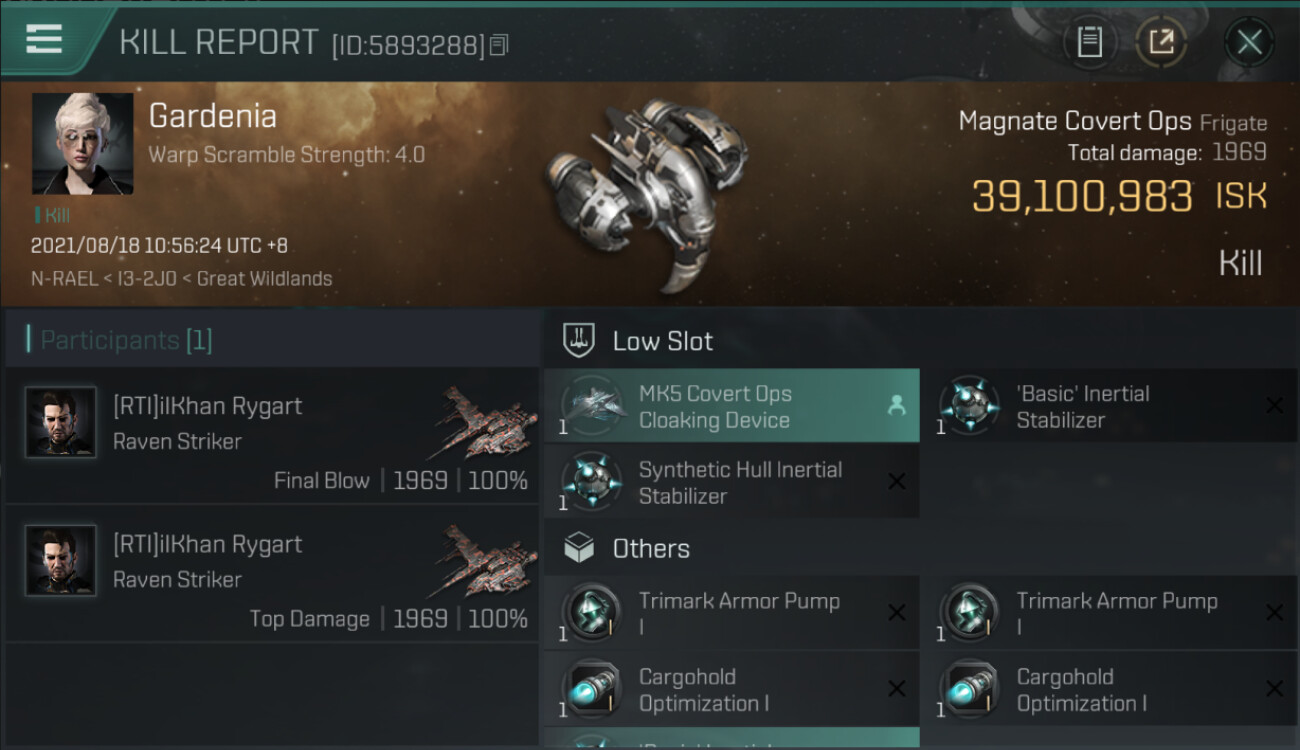This screenshot has height=750, width=1300.
Task: Open the Final Blow pilot portrait
Action: [61, 422]
